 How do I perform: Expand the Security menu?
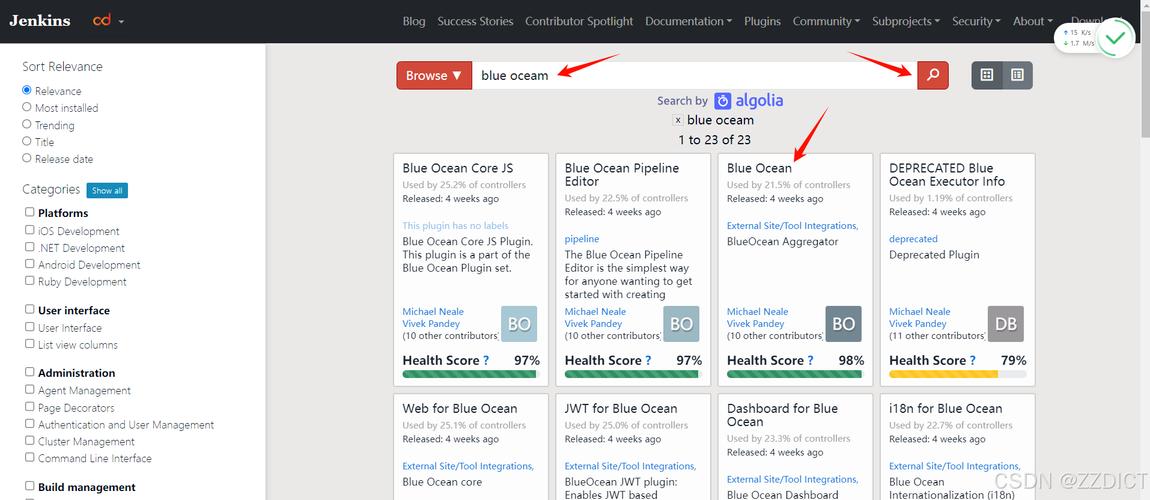(x=976, y=21)
